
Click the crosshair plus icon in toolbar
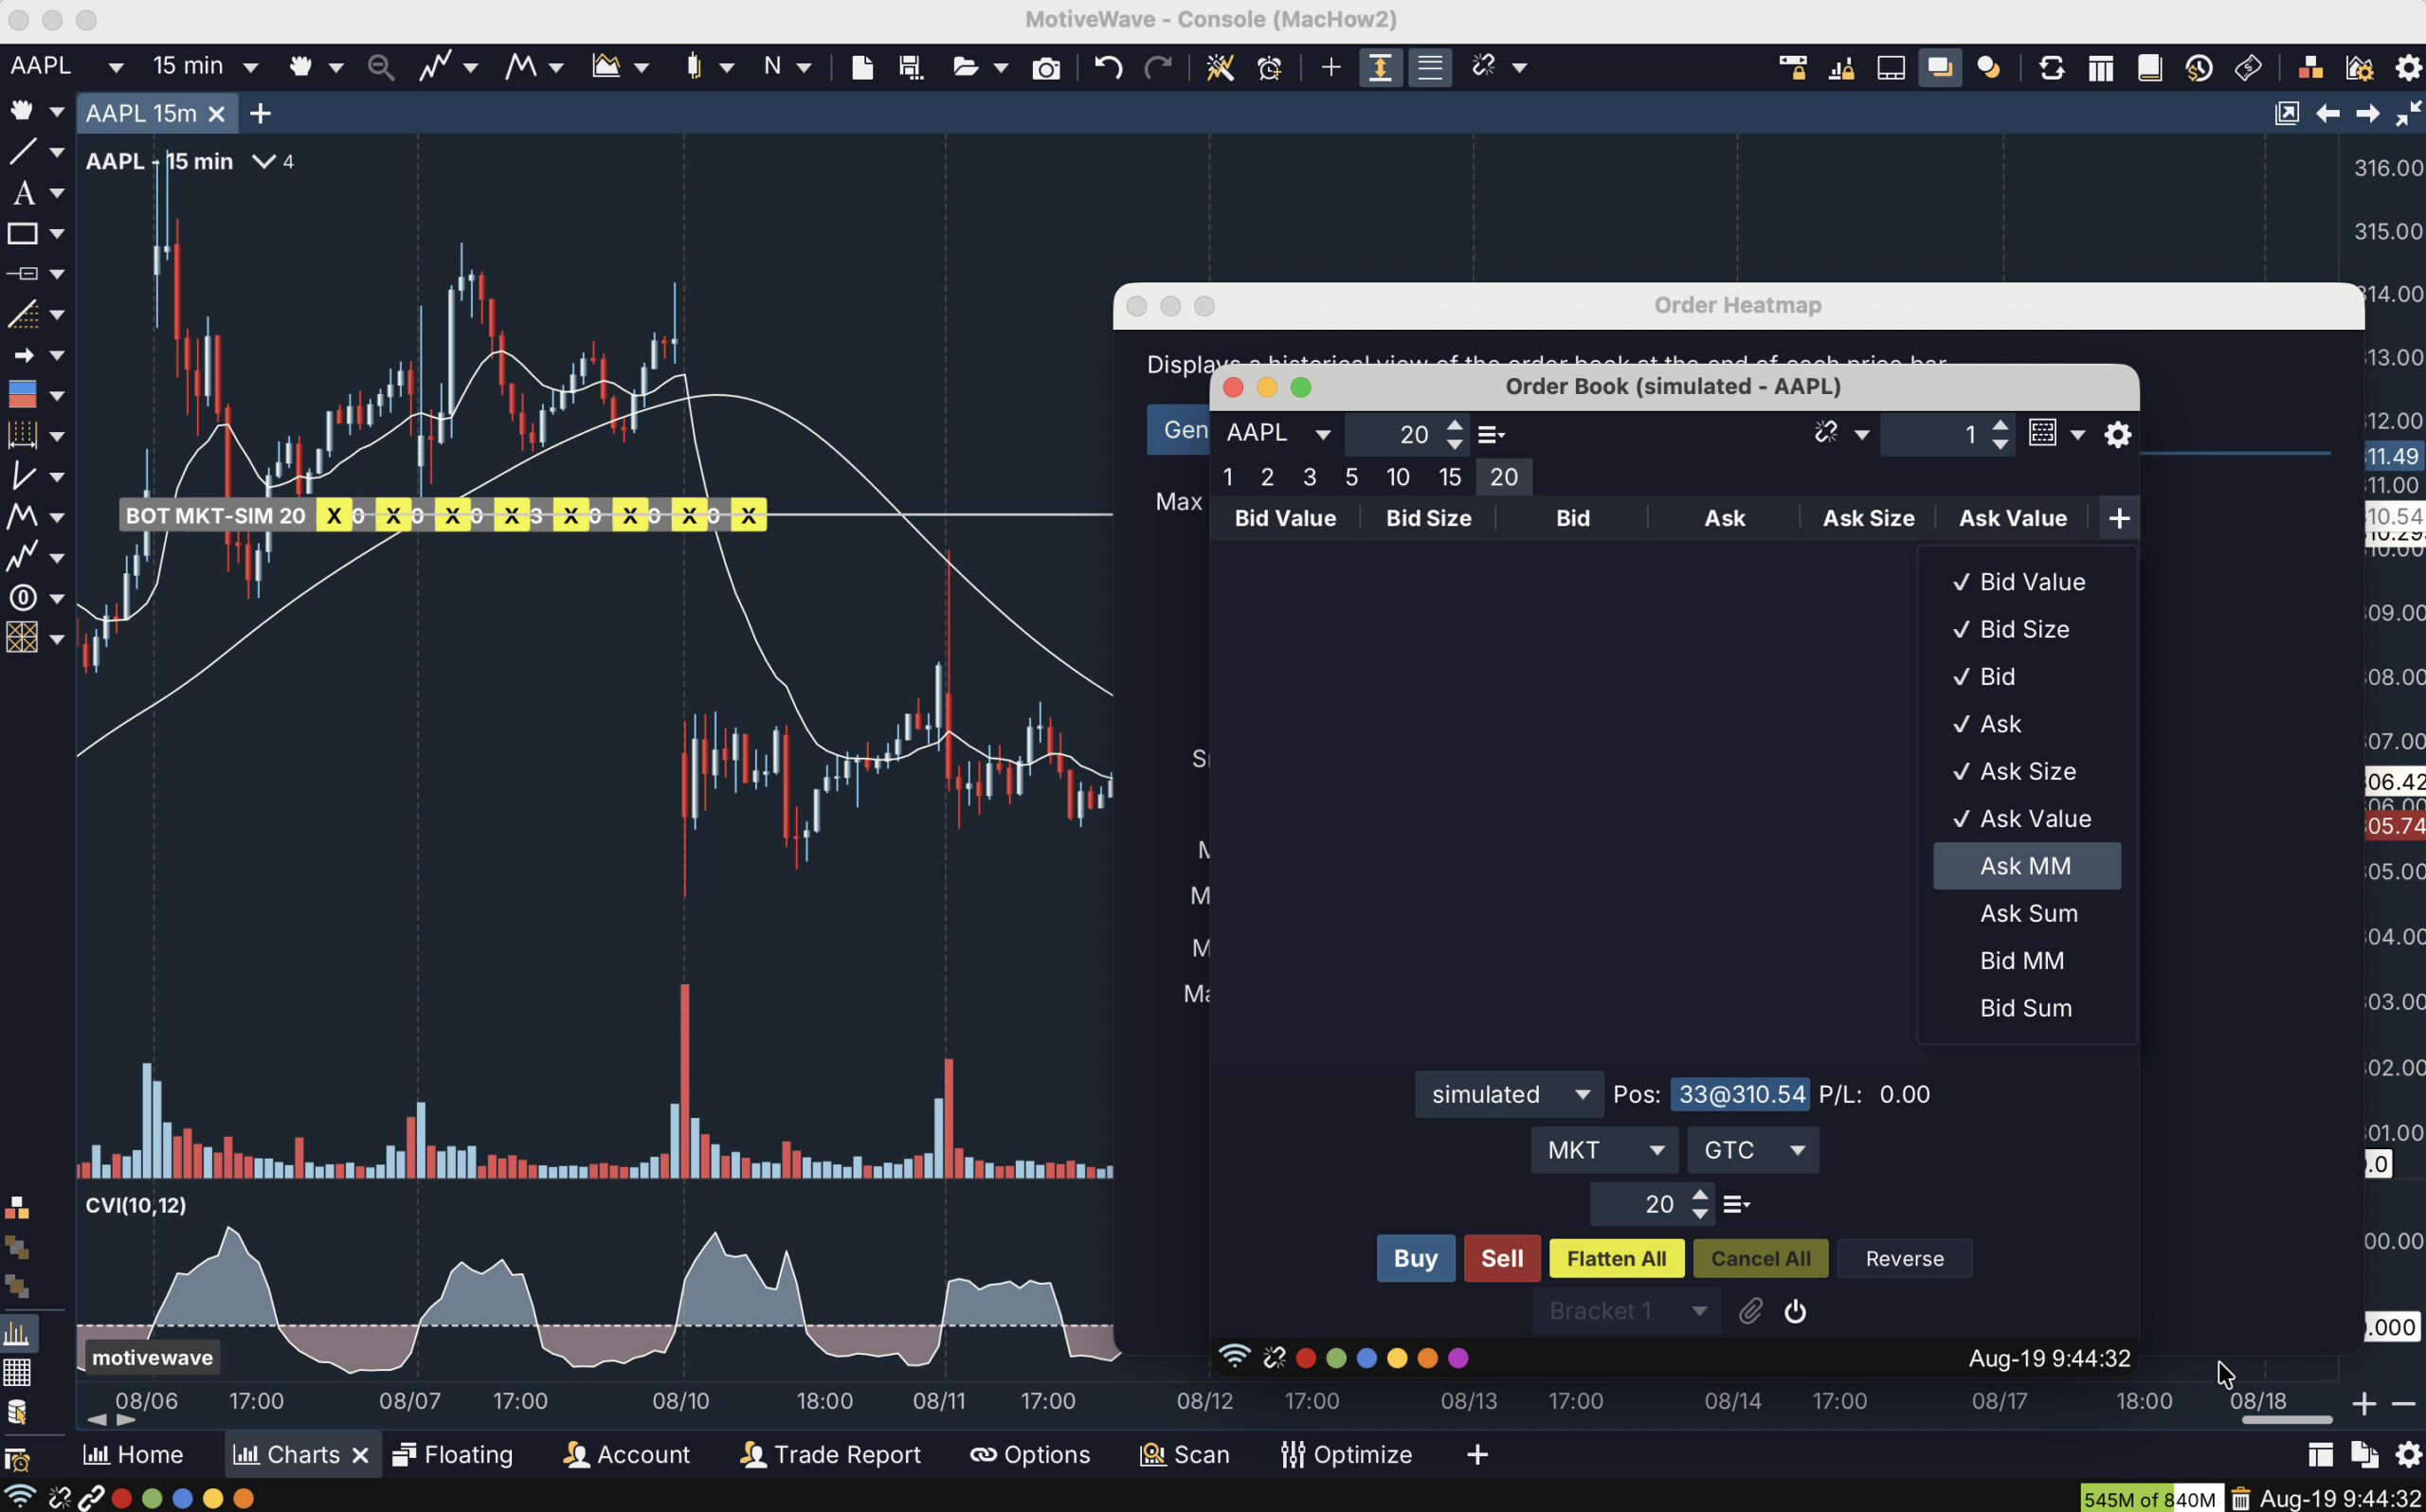[1330, 67]
